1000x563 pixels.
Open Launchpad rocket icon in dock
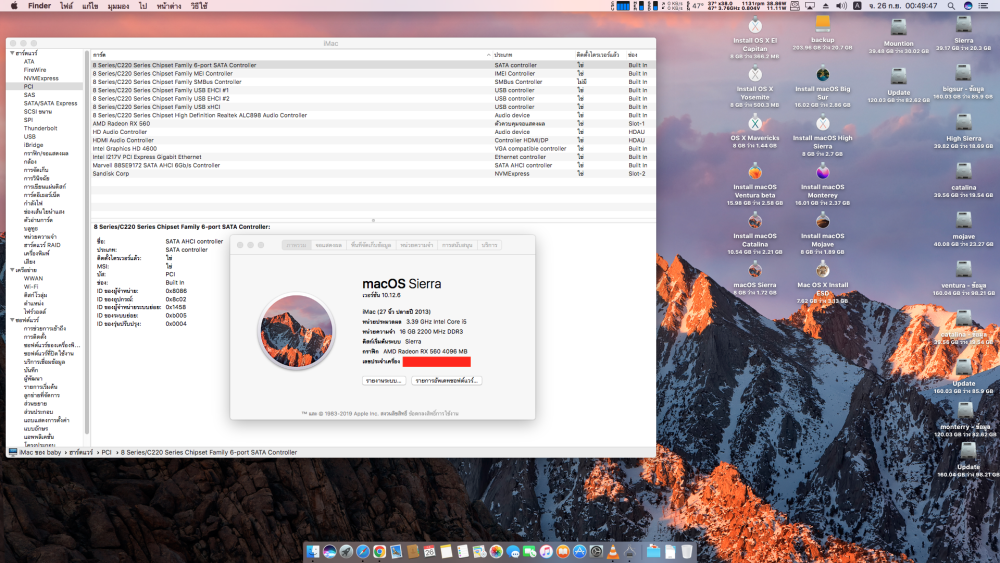346,552
